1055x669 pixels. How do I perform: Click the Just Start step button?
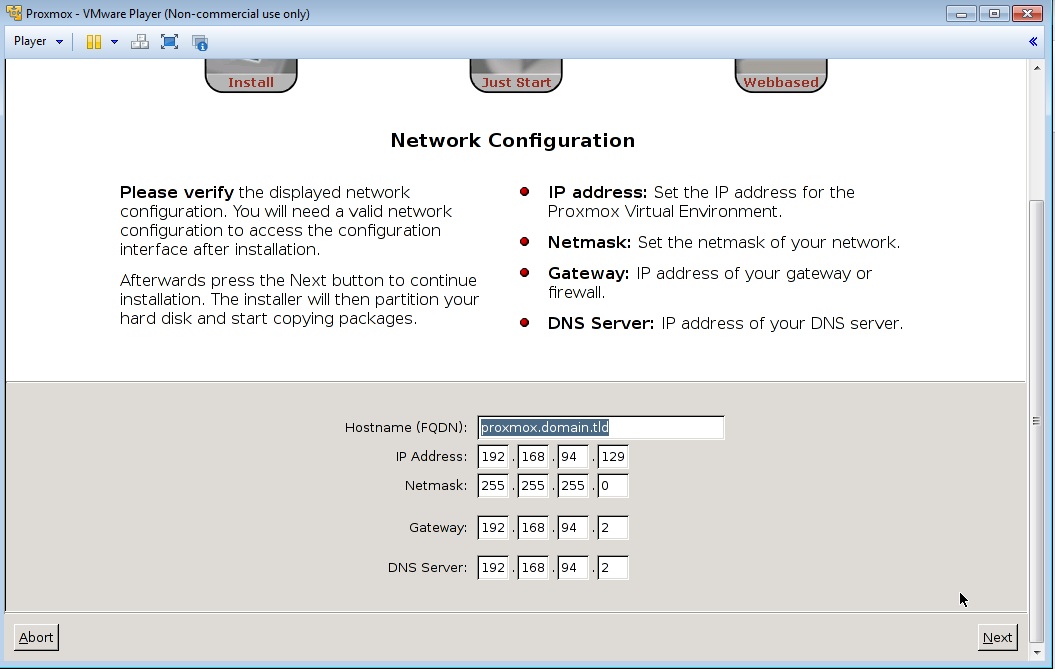coord(516,75)
